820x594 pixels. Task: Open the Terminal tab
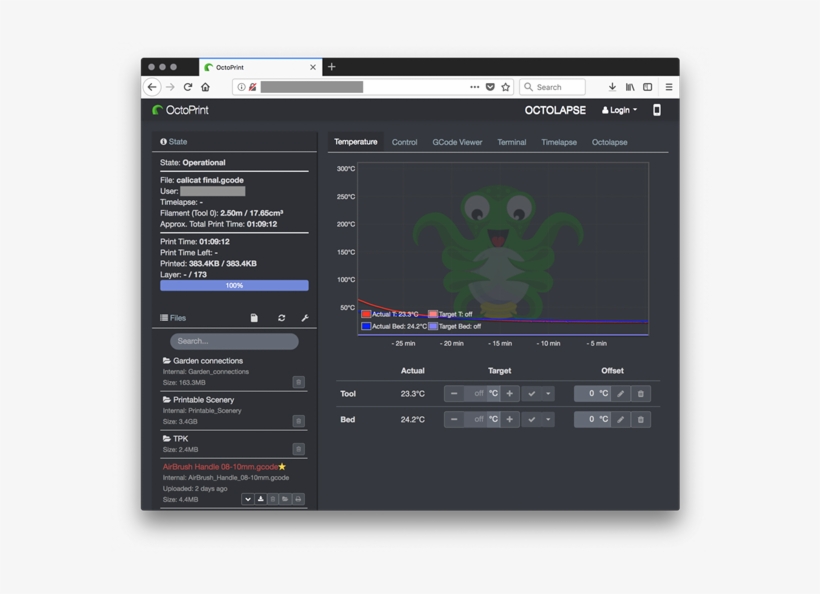(511, 142)
